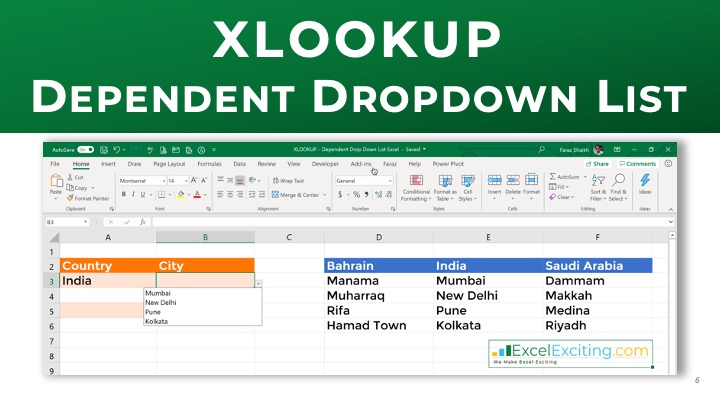Expand the Name Box dropdown
Image resolution: width=720 pixels, height=405 pixels.
point(85,222)
